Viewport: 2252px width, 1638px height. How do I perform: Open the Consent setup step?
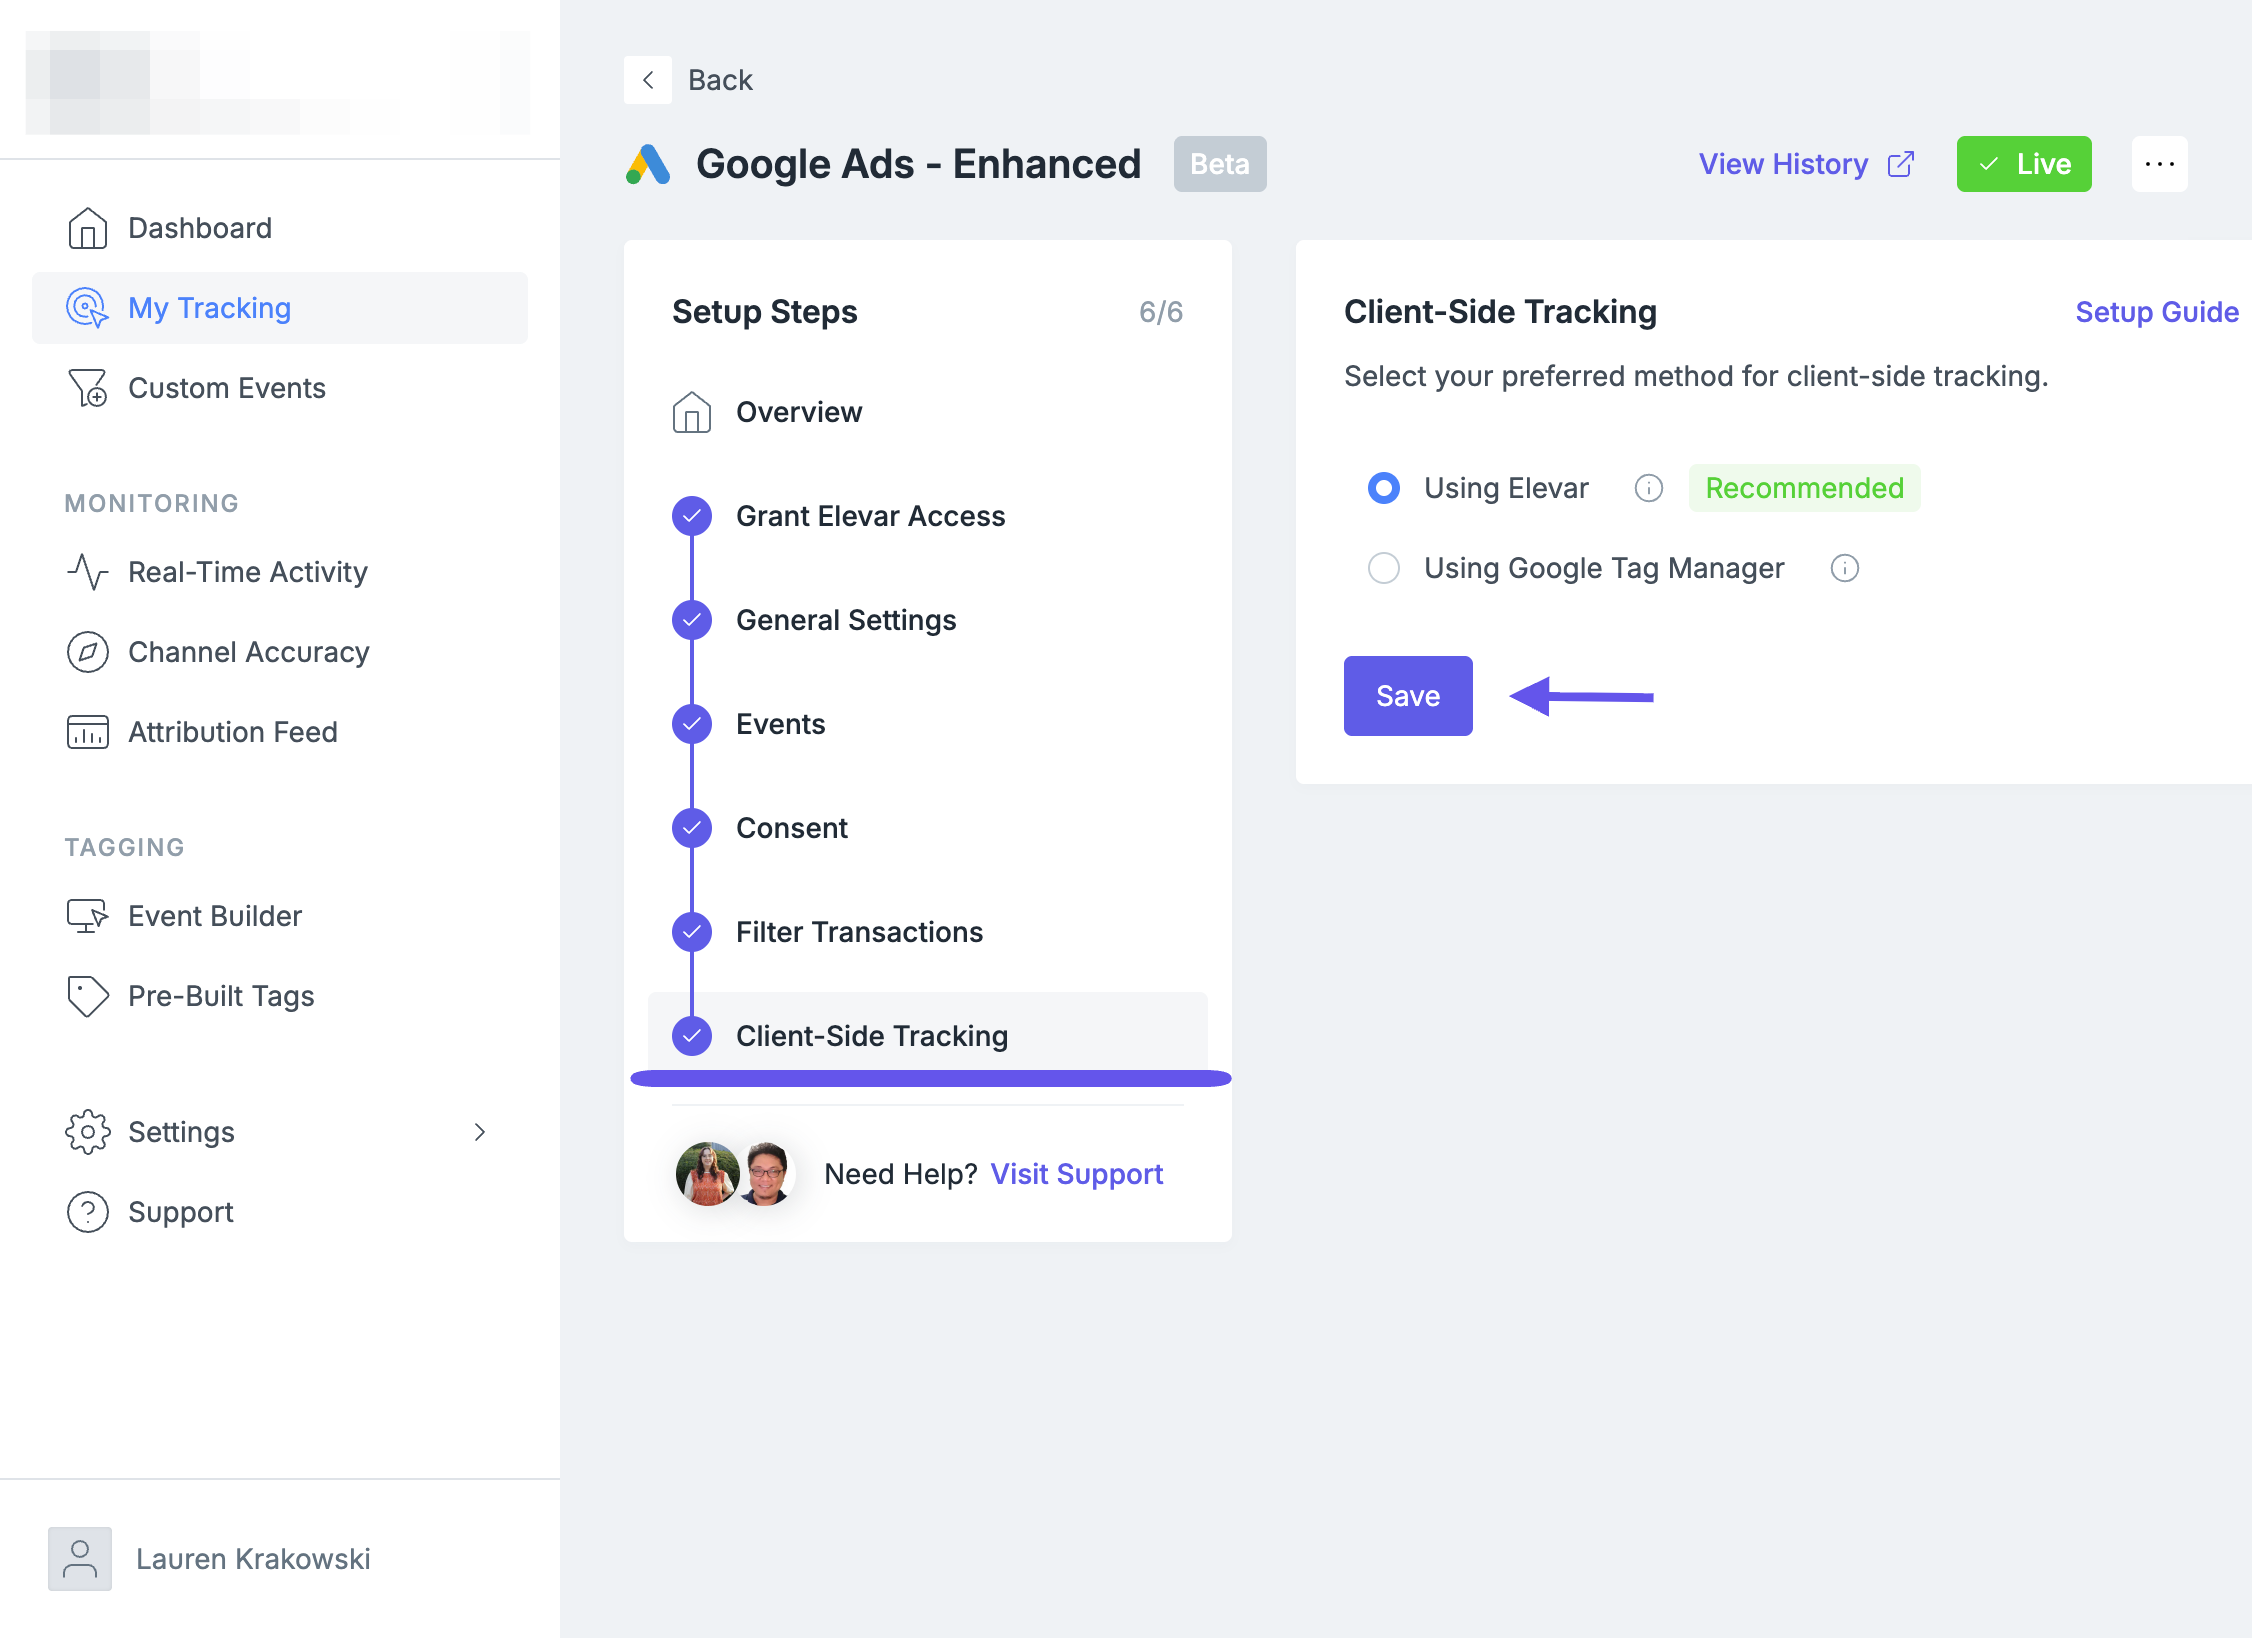point(928,828)
